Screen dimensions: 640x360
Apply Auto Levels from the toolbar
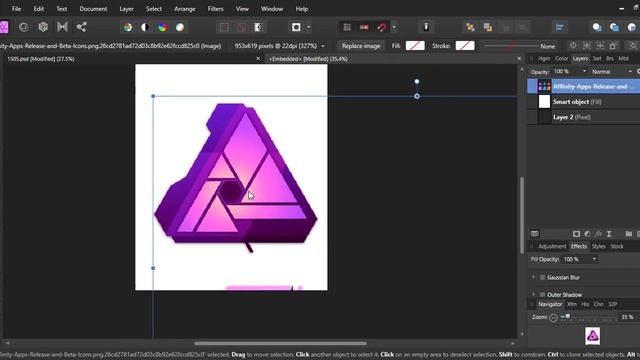(128, 27)
